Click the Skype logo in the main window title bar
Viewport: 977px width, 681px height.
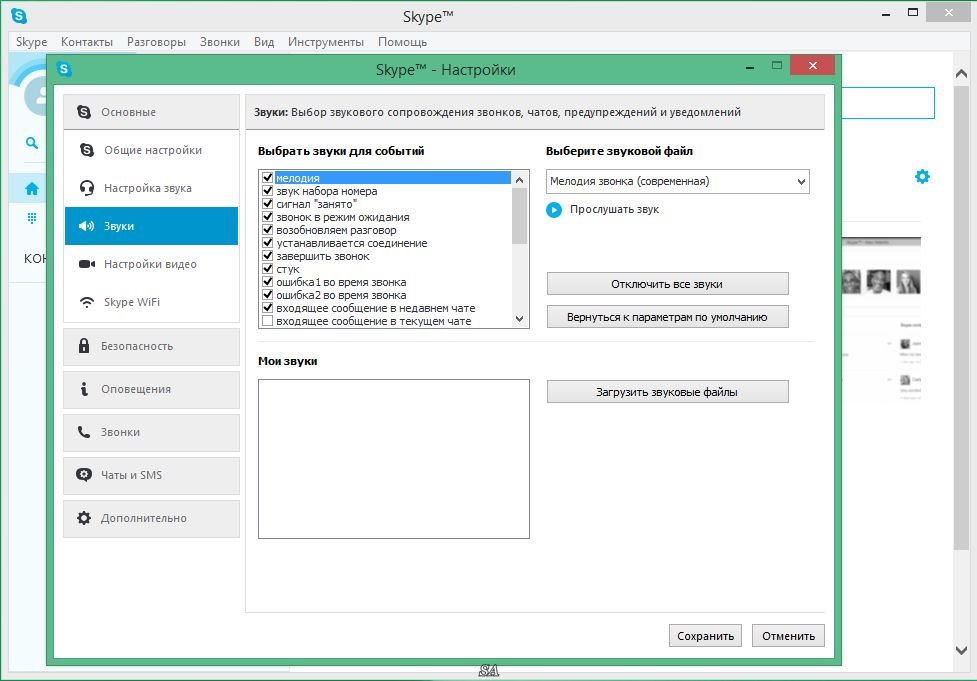tap(19, 16)
